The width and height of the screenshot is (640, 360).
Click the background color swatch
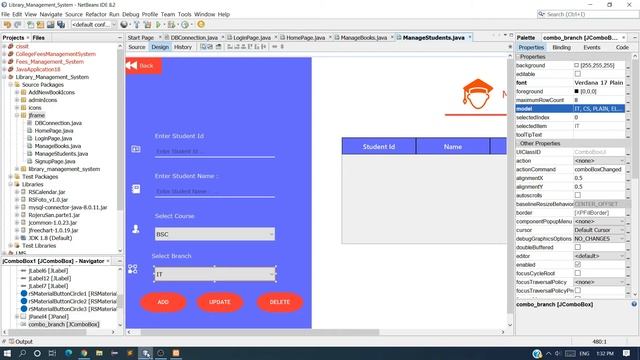[576, 65]
